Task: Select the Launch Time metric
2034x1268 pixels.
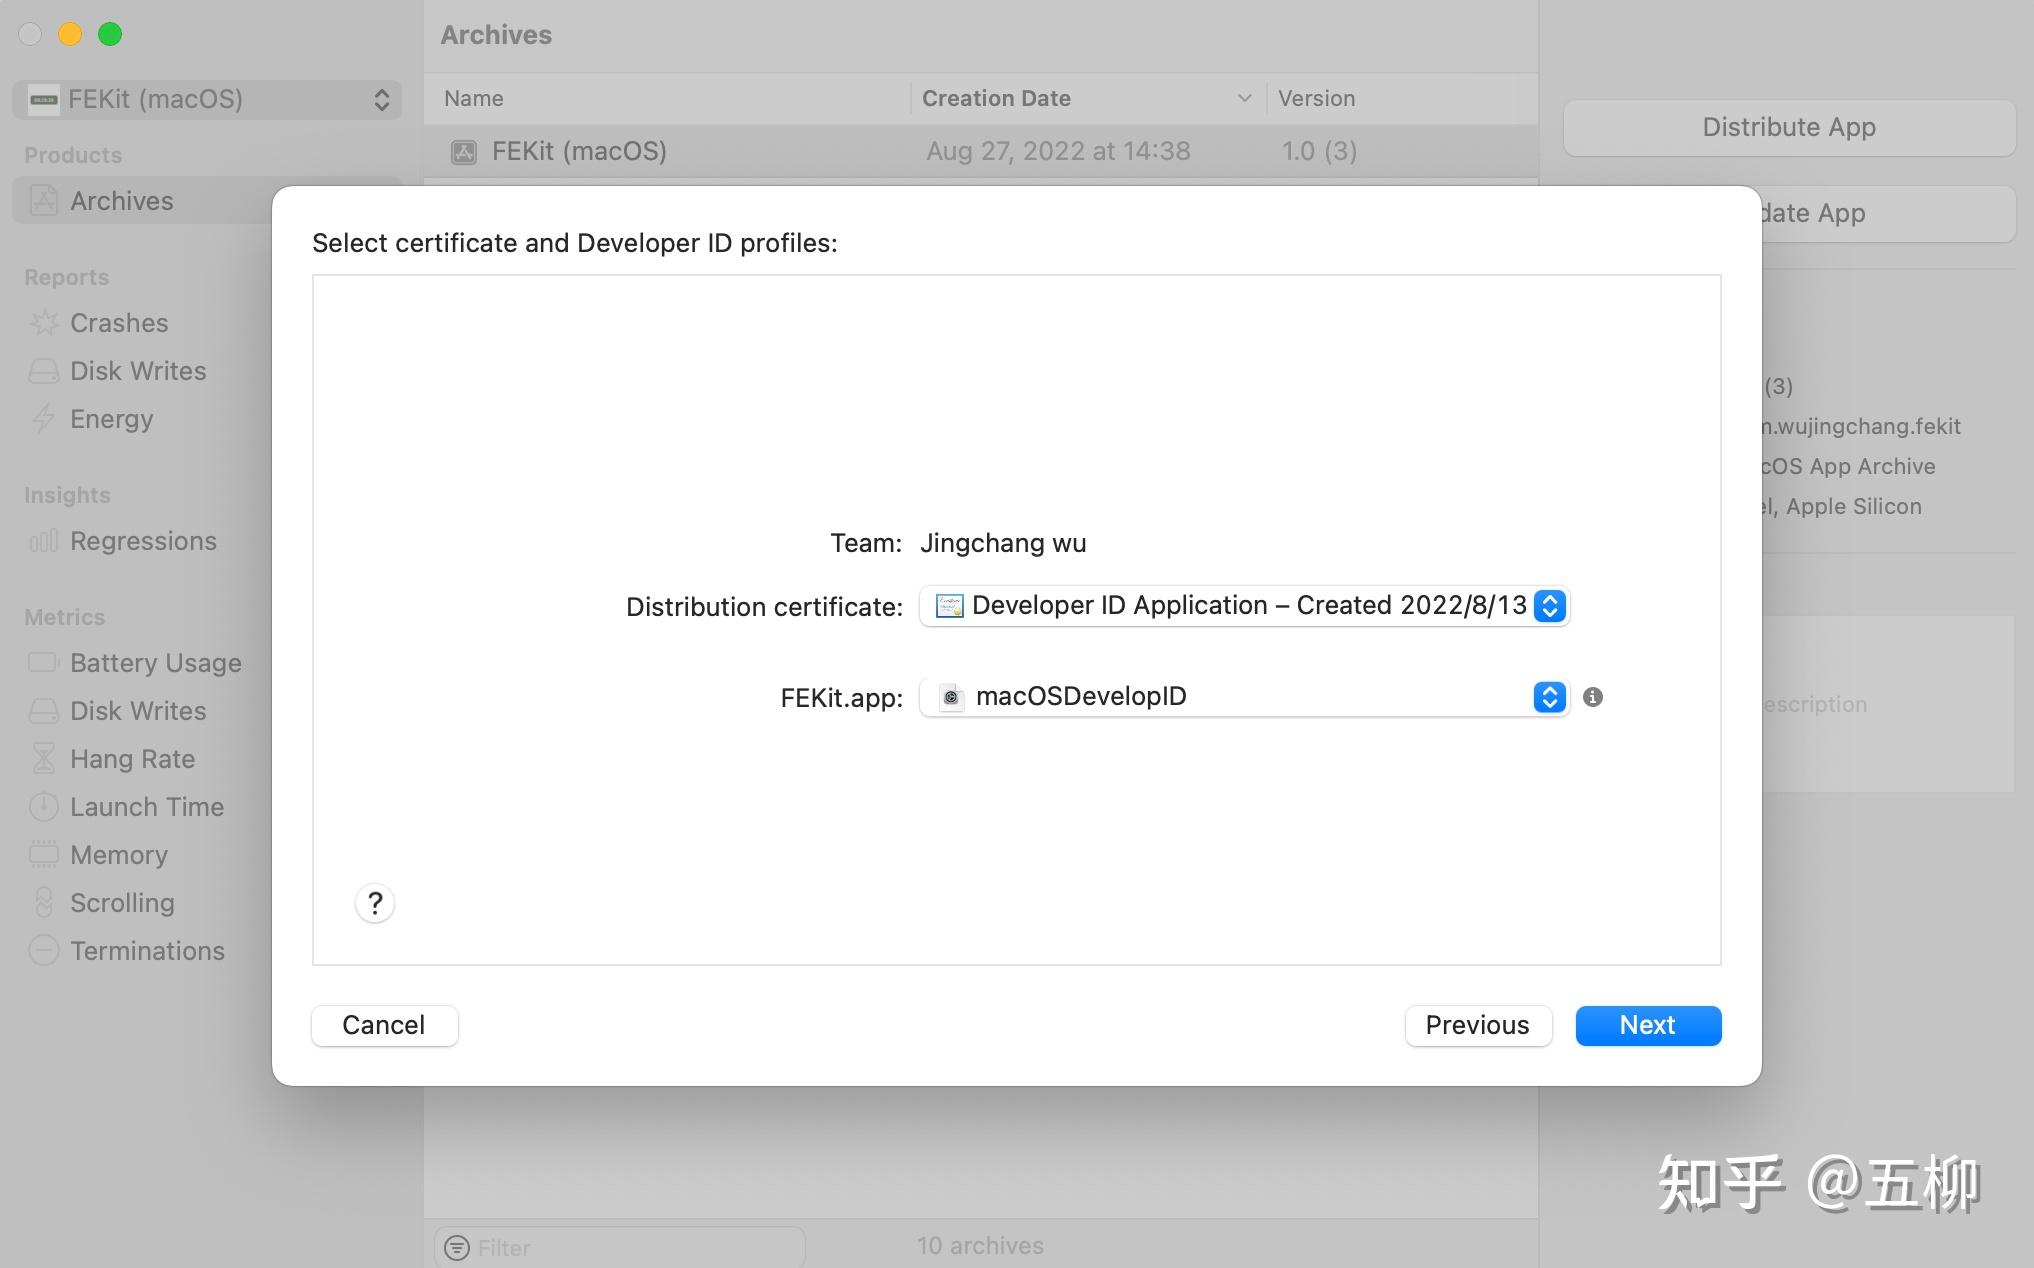Action: (146, 806)
